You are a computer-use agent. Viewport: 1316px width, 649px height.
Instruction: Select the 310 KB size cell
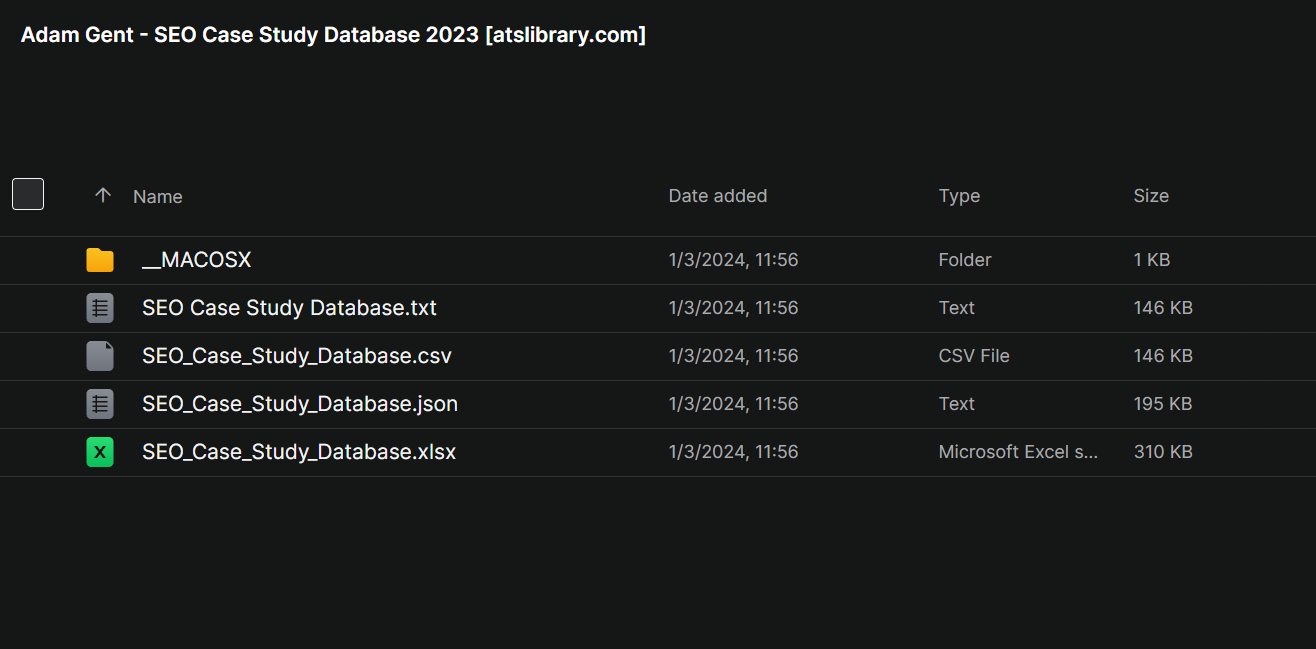pos(1163,452)
